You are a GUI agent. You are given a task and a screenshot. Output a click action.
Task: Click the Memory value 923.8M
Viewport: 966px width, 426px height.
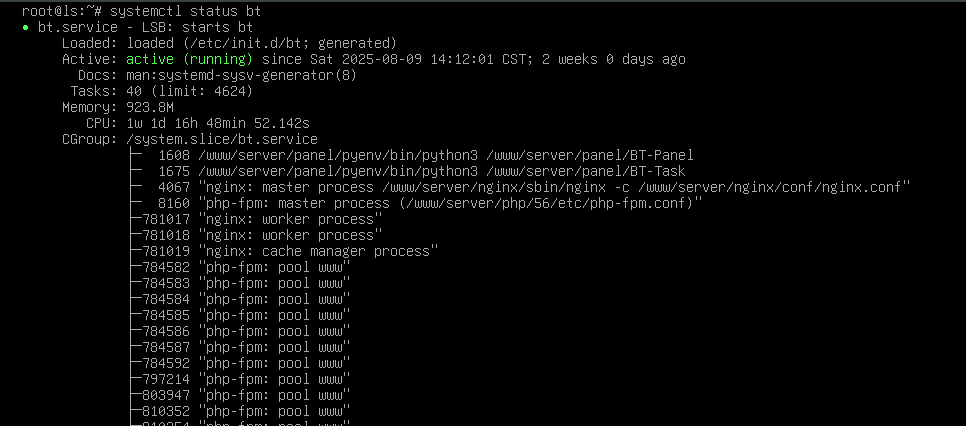click(150, 107)
